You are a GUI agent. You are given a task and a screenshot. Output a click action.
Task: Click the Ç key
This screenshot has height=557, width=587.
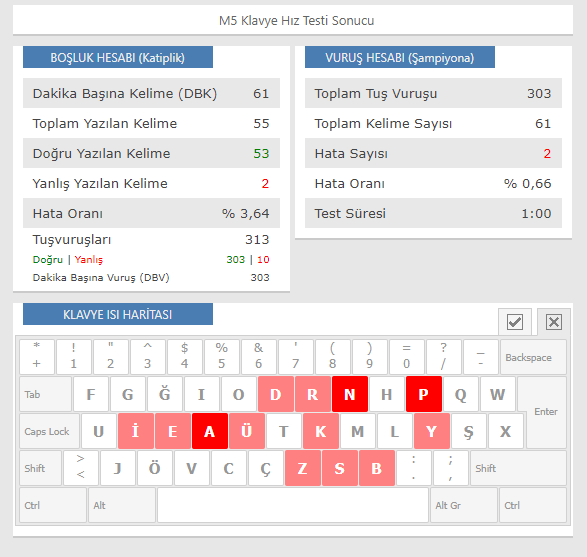265,468
